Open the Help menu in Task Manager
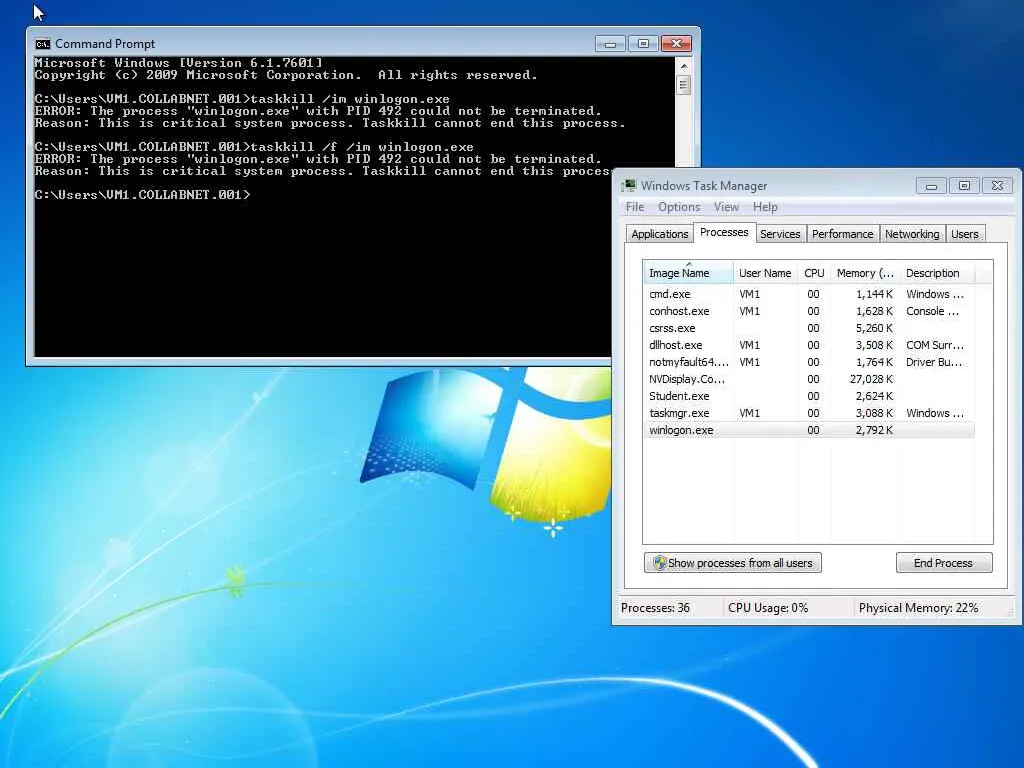The height and width of the screenshot is (768, 1024). 765,207
